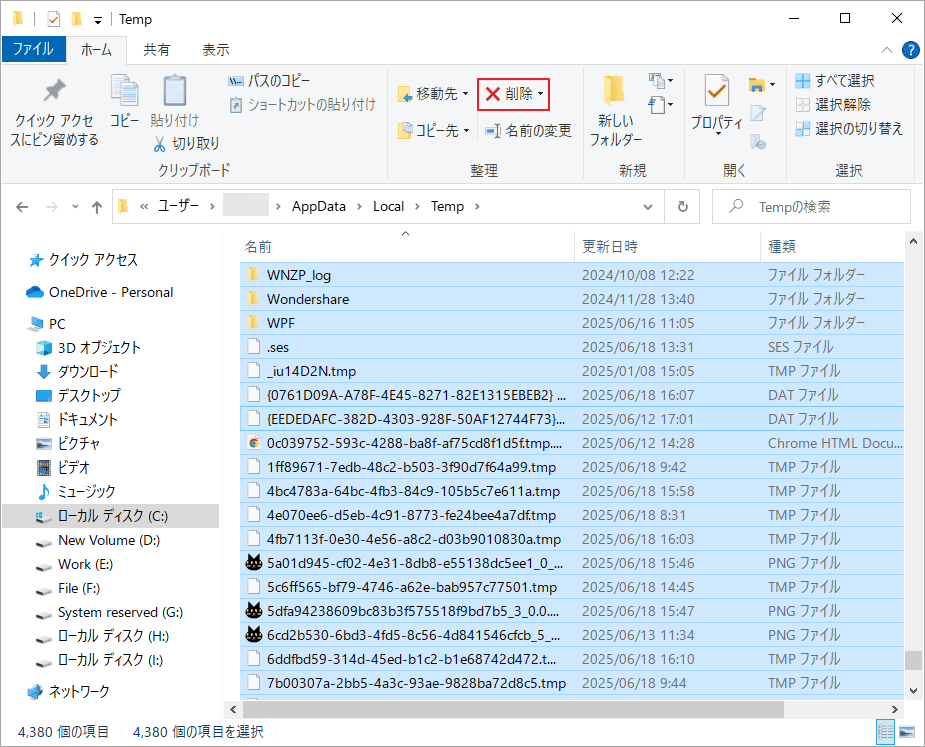
Task: Open Videos (ビデオ) in the sidebar
Action: point(63,468)
